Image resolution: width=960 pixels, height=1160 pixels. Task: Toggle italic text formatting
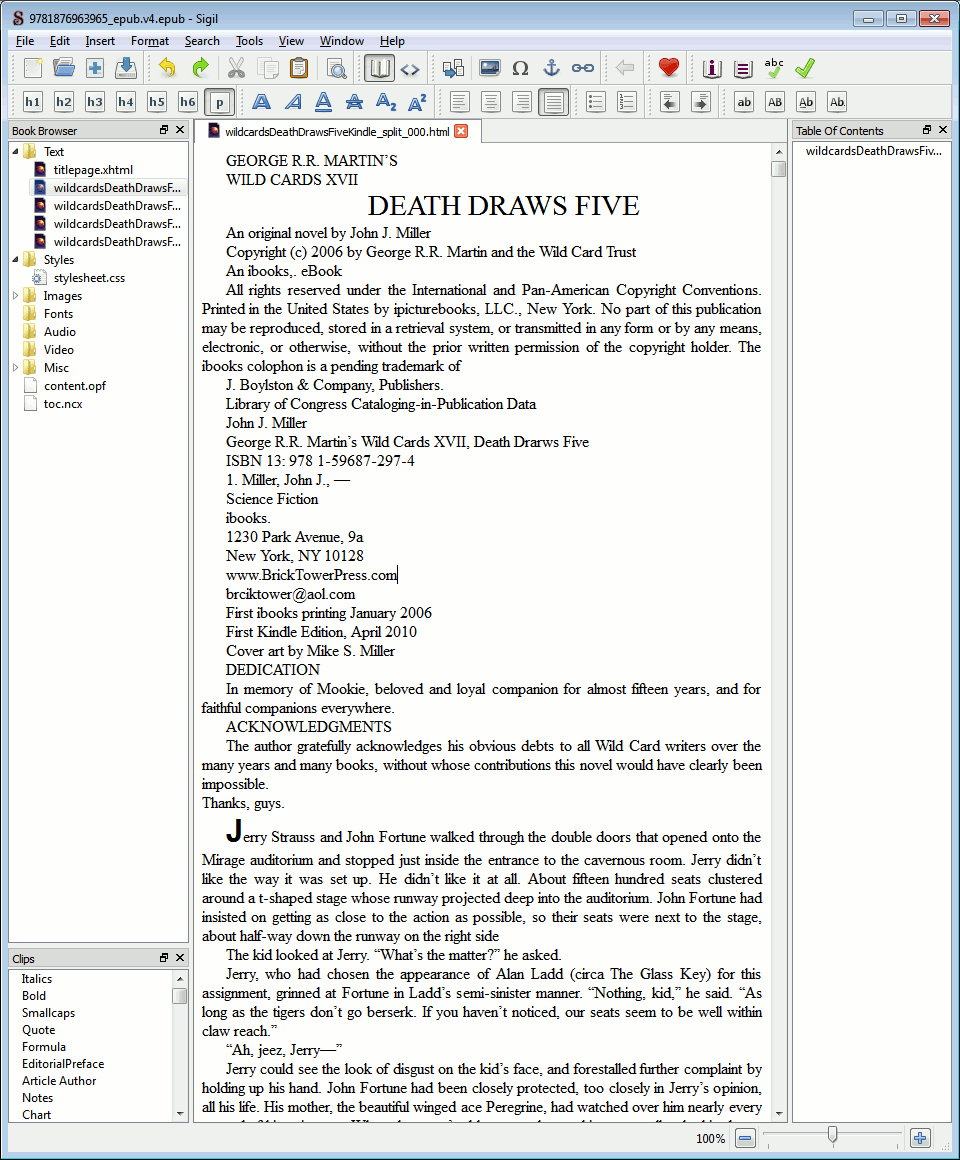[x=292, y=102]
